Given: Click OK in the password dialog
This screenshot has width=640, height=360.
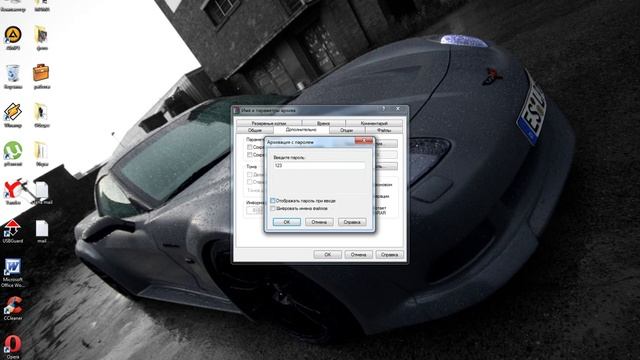Looking at the screenshot, I should point(287,222).
